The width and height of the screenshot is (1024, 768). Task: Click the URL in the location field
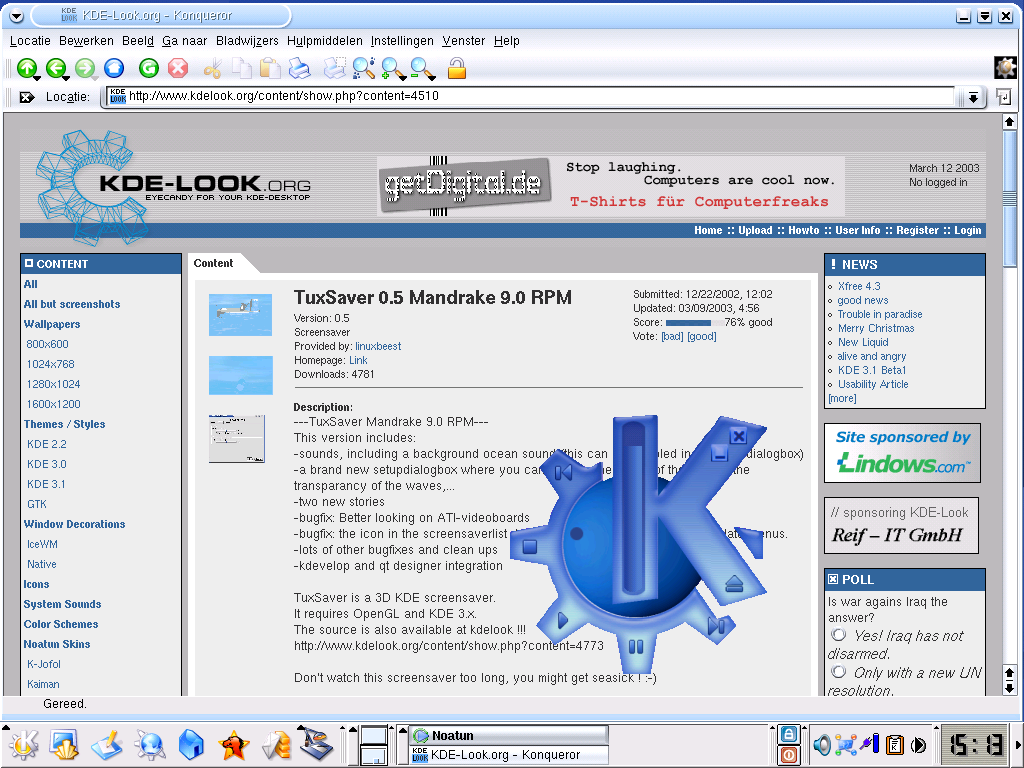283,96
